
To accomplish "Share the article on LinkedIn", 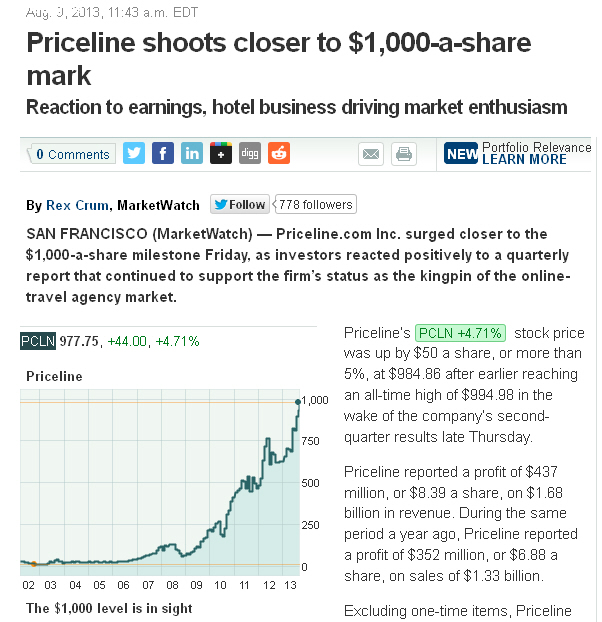I will (192, 153).
